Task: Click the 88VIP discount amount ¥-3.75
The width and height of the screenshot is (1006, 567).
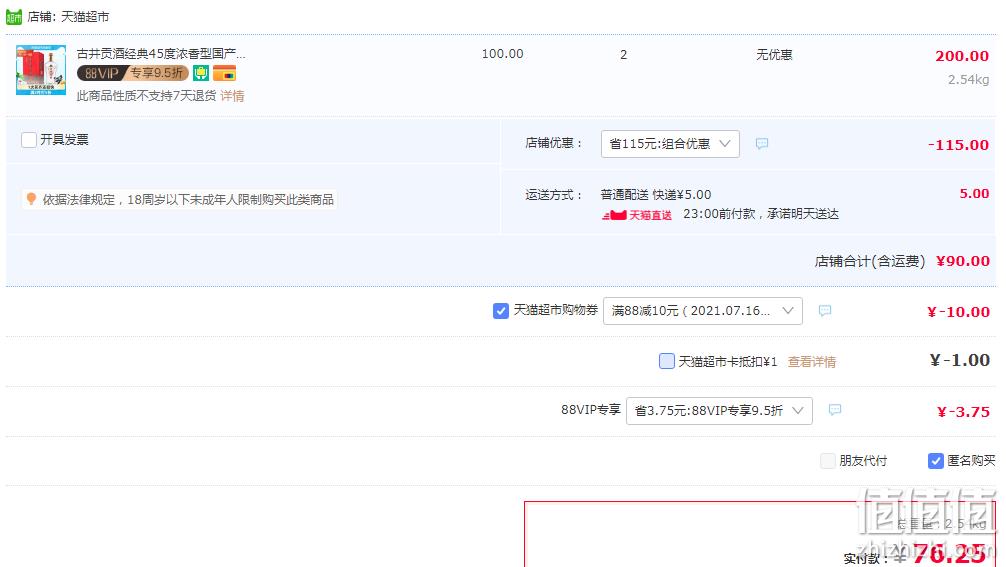Action: click(x=963, y=412)
